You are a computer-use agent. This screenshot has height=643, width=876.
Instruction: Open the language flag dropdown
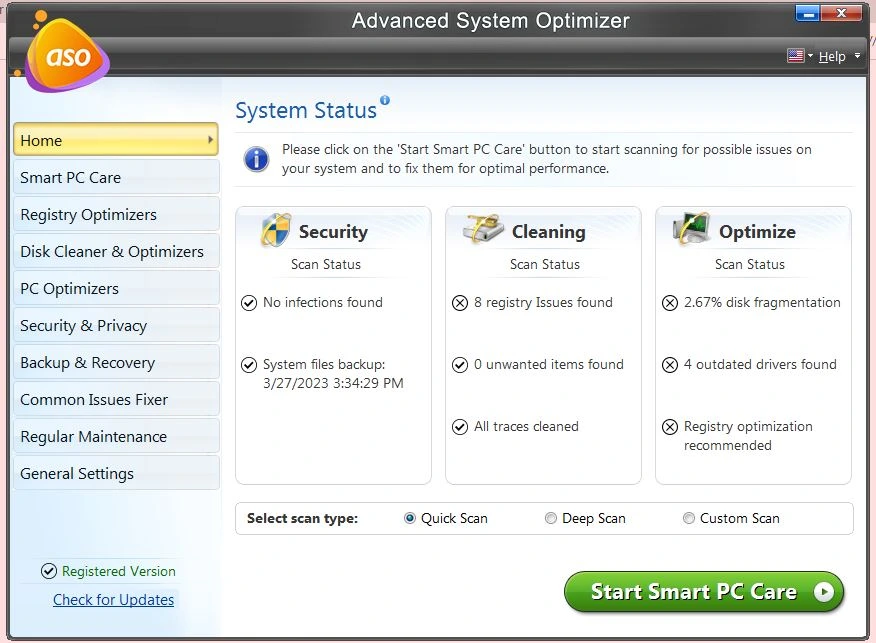pos(800,56)
